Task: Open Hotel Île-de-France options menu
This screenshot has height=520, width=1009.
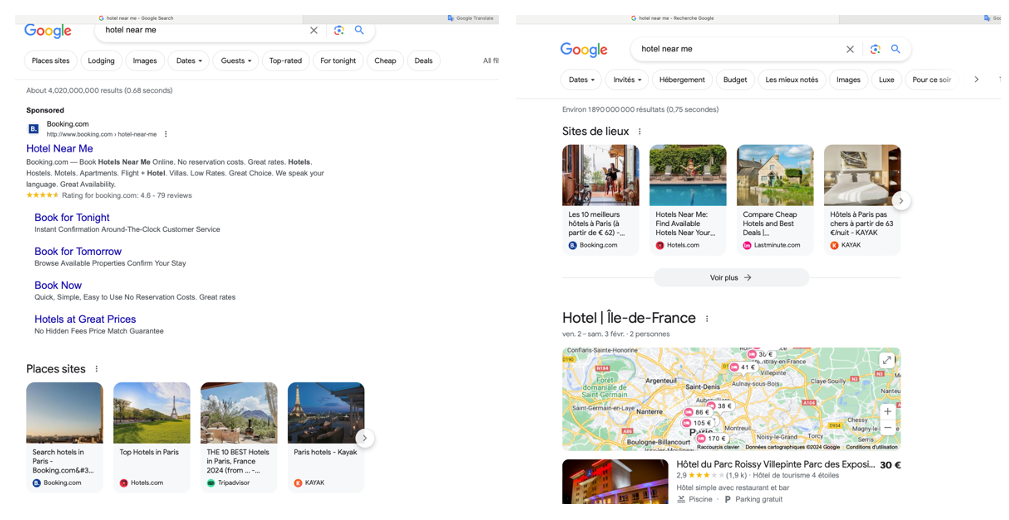Action: click(707, 319)
